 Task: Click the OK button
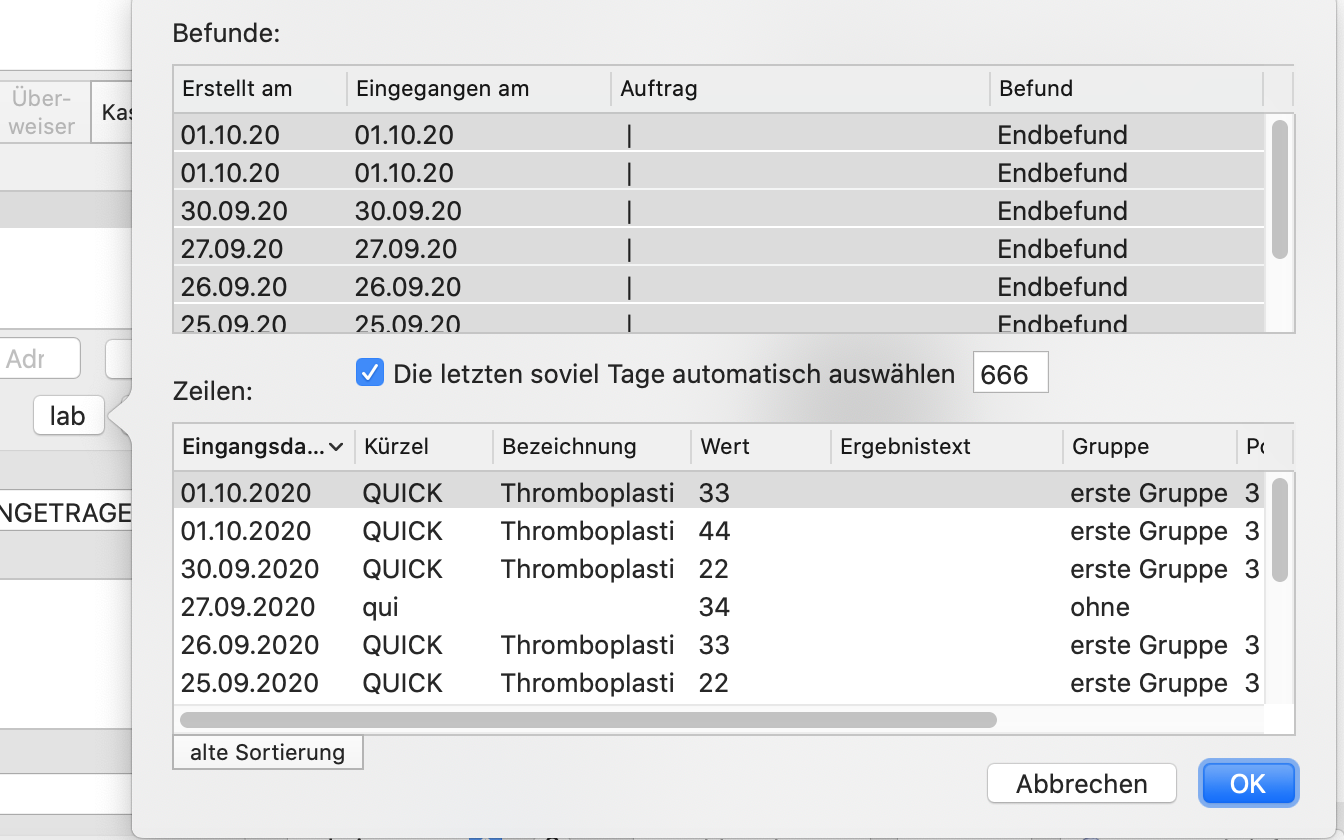point(1248,784)
